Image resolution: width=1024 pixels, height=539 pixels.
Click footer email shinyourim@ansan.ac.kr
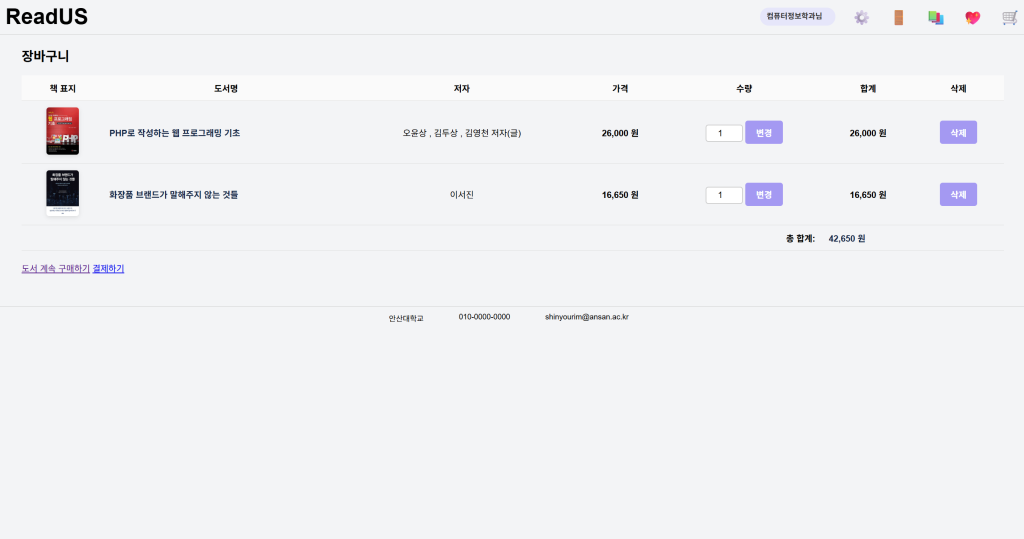tap(586, 317)
